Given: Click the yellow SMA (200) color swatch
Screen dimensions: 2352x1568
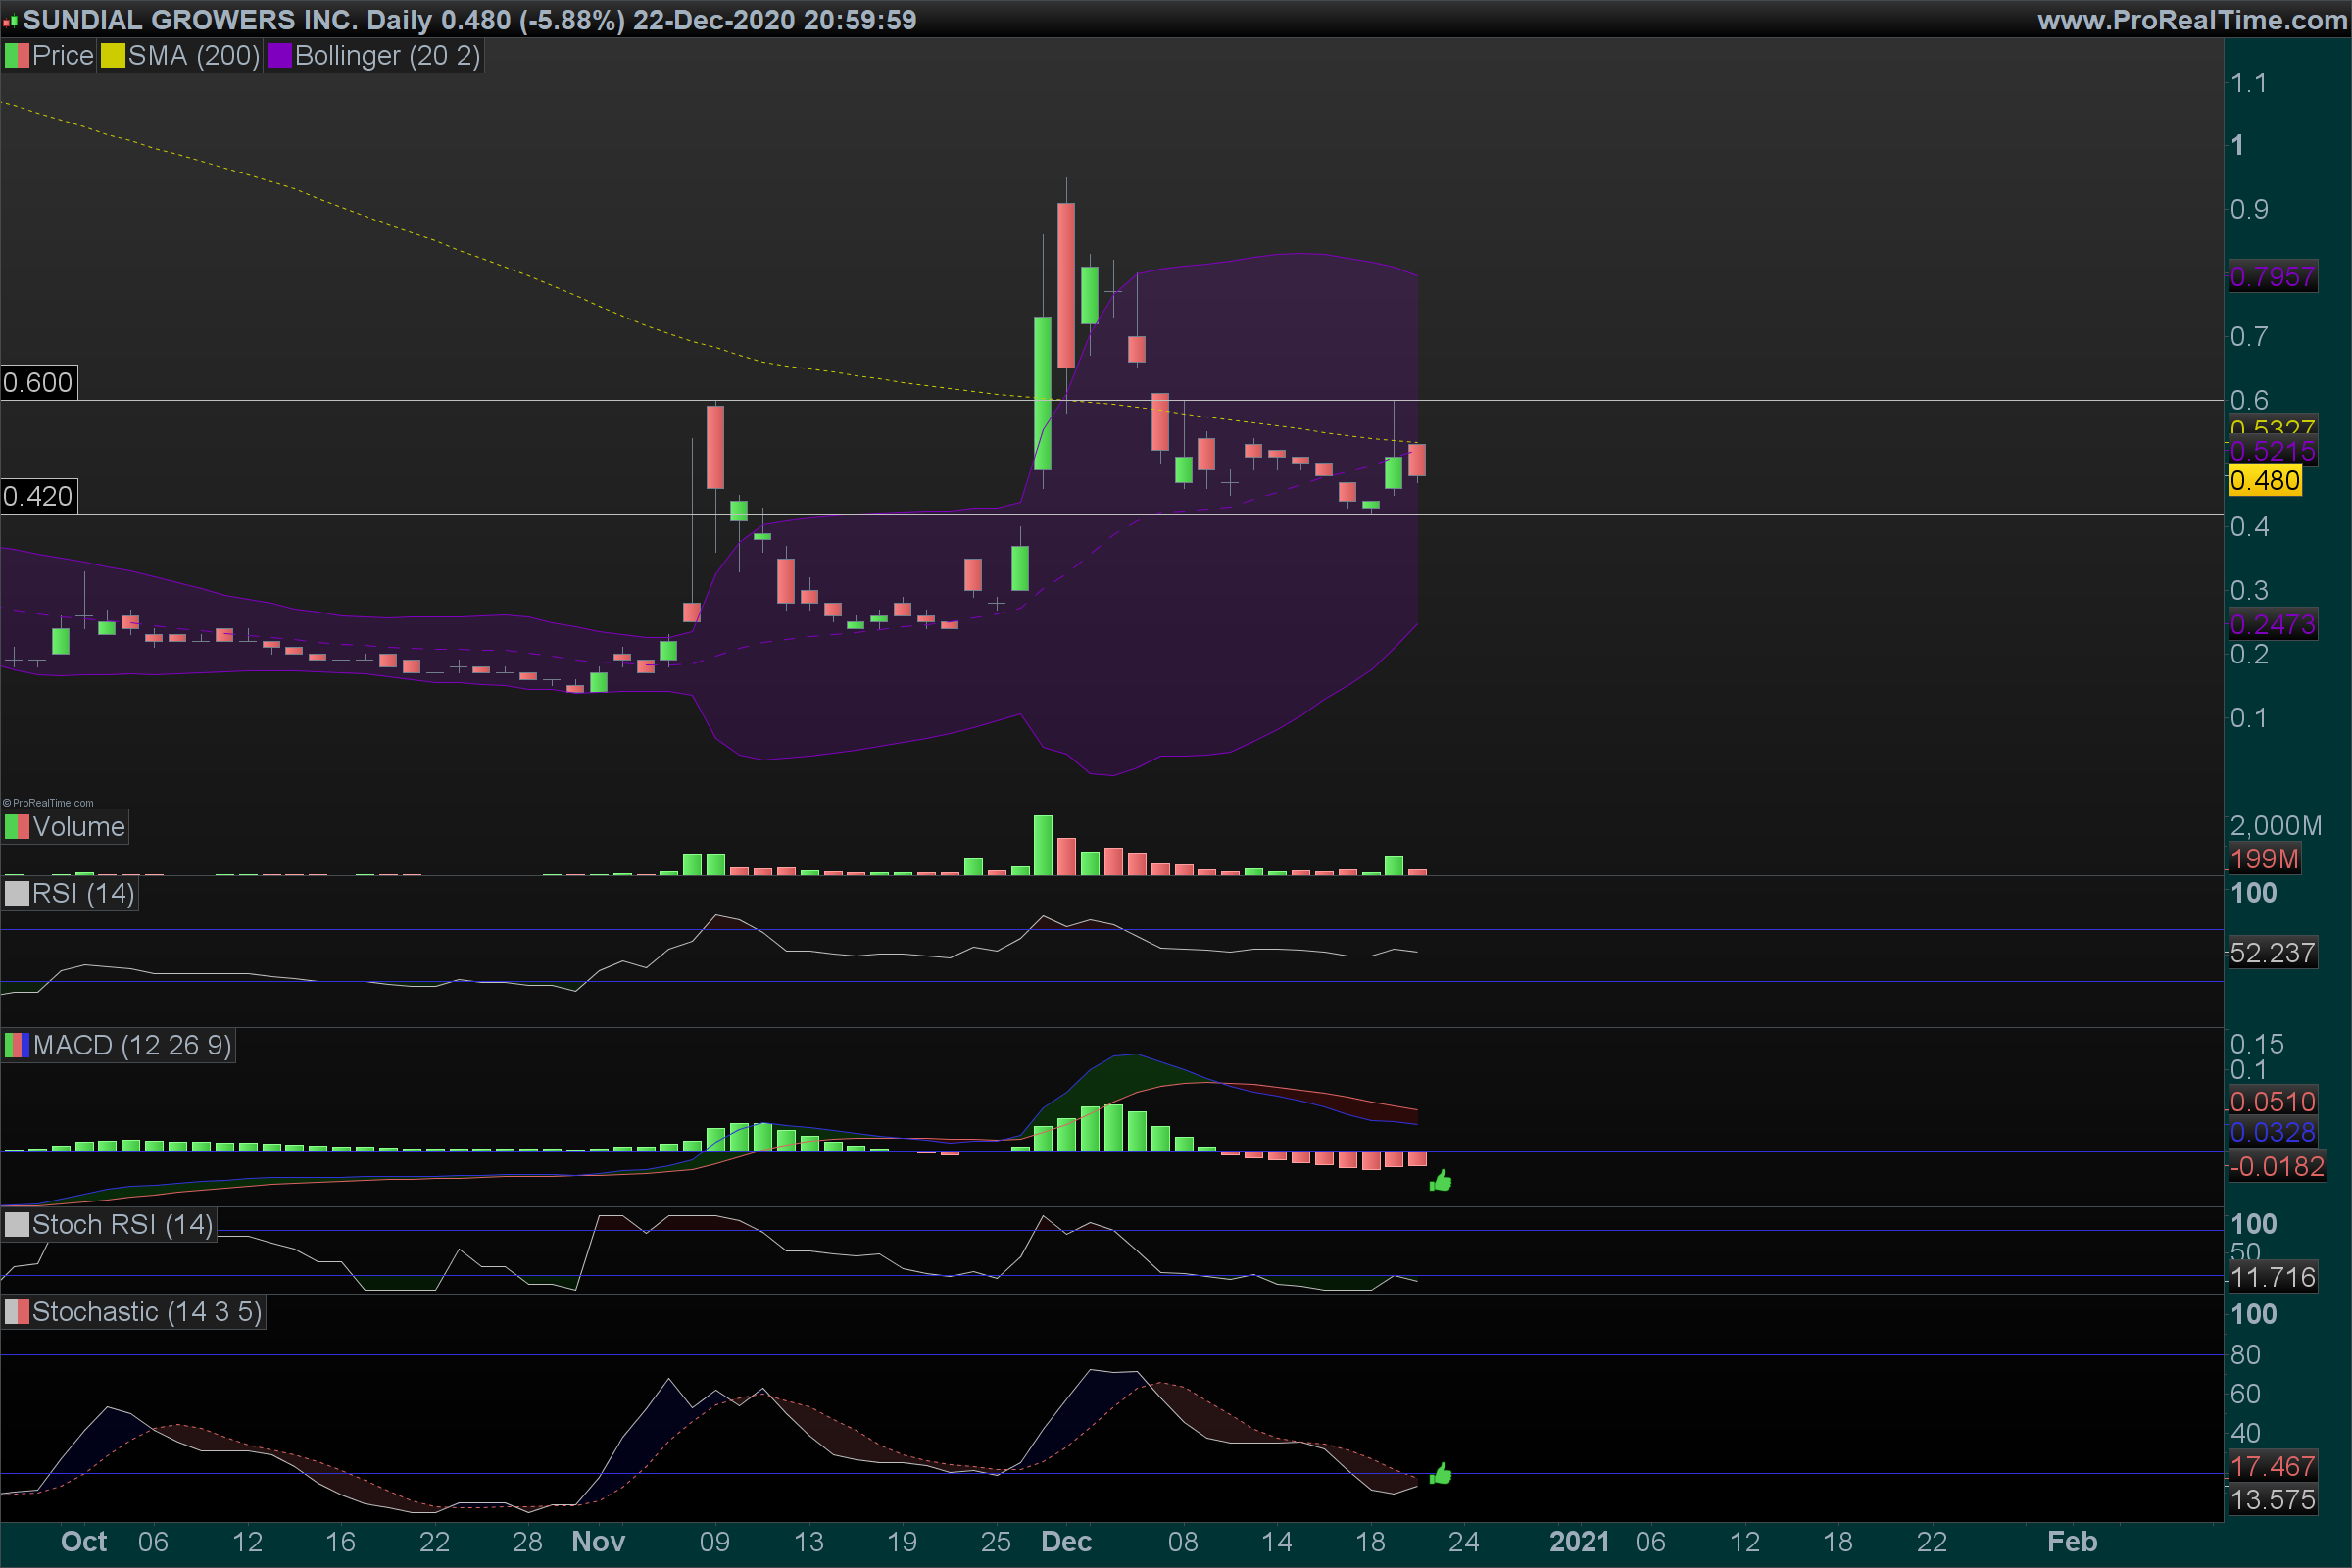Looking at the screenshot, I should [113, 56].
